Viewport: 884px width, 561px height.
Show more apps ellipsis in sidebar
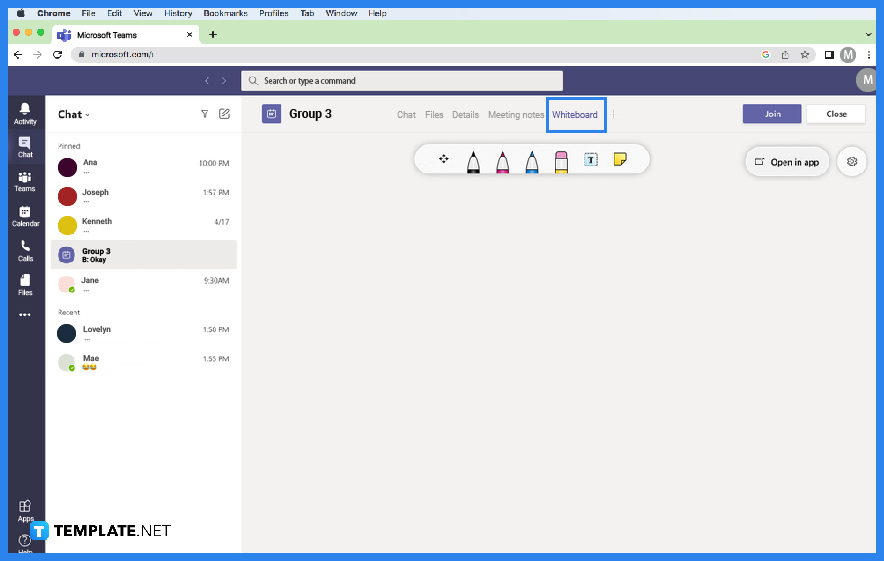(x=25, y=315)
